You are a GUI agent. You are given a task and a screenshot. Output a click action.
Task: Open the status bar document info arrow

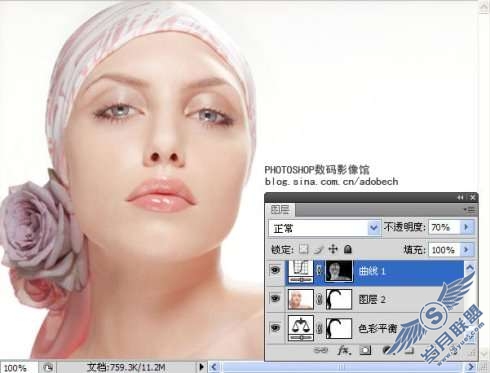tap(201, 367)
